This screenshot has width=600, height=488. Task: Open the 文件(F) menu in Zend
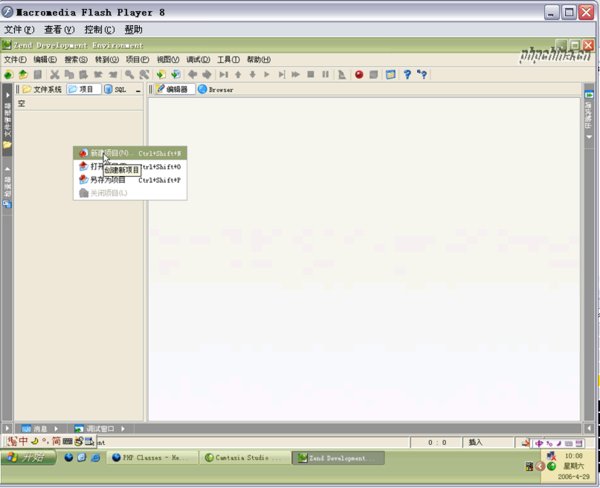(x=15, y=59)
